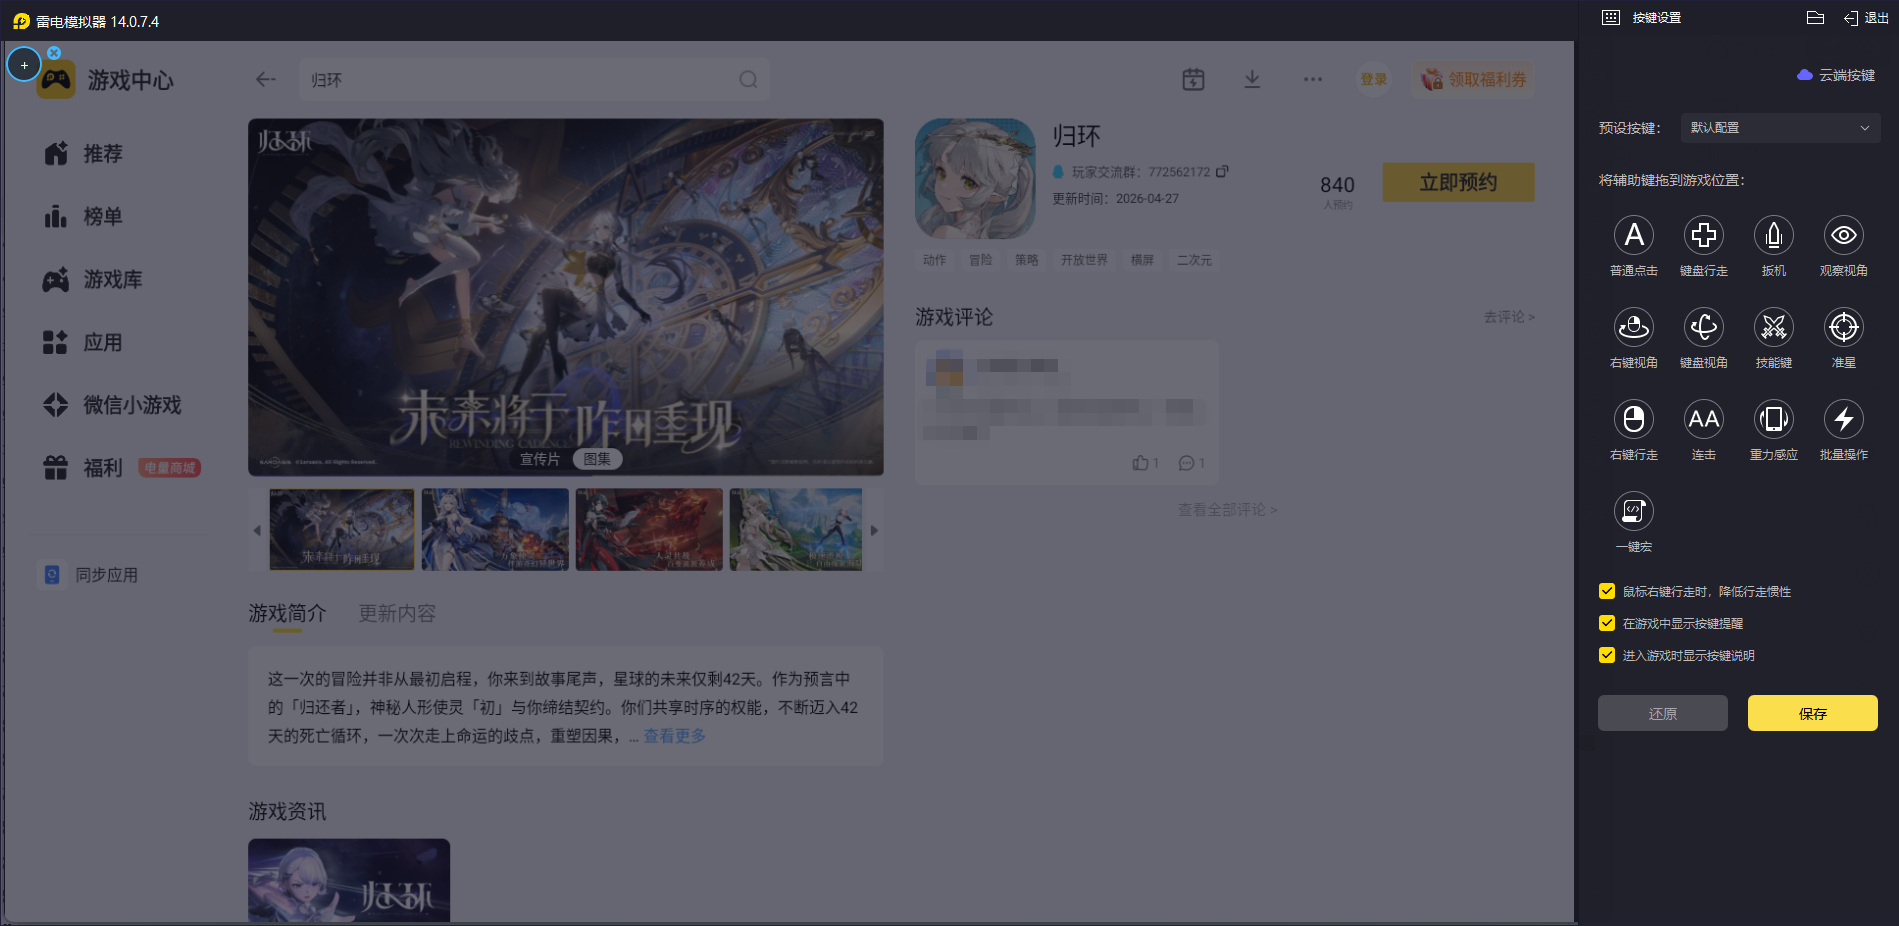Open the downloads arrow icon
This screenshot has width=1899, height=926.
[1252, 80]
